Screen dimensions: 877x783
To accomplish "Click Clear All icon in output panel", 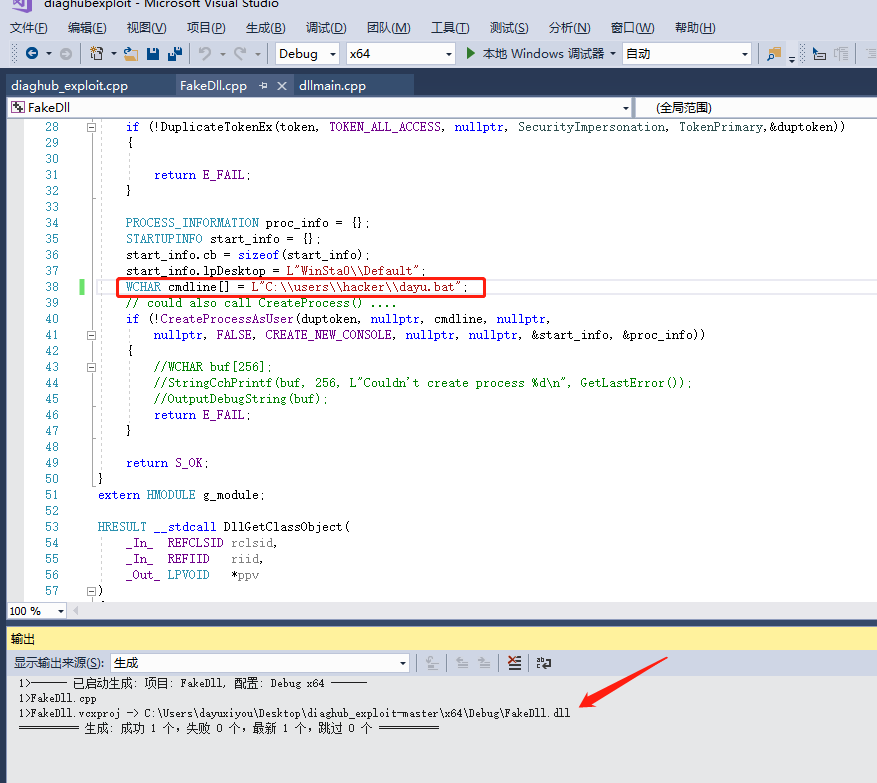I will tap(515, 663).
